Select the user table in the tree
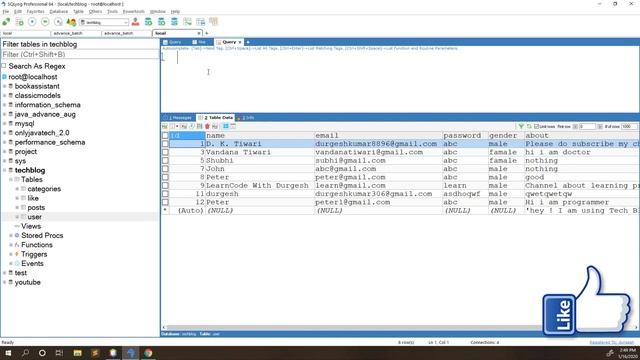Image resolution: width=640 pixels, height=360 pixels. pos(34,217)
